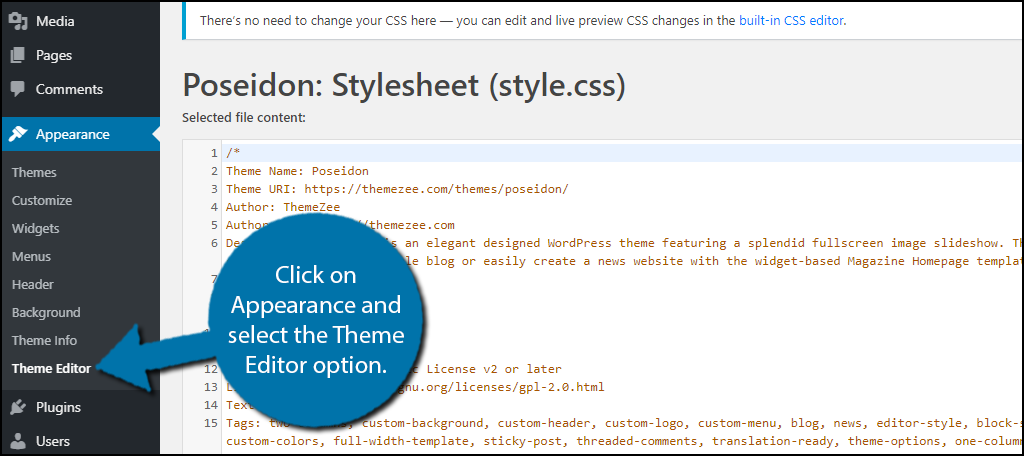Open the Background submenu link

(x=46, y=313)
